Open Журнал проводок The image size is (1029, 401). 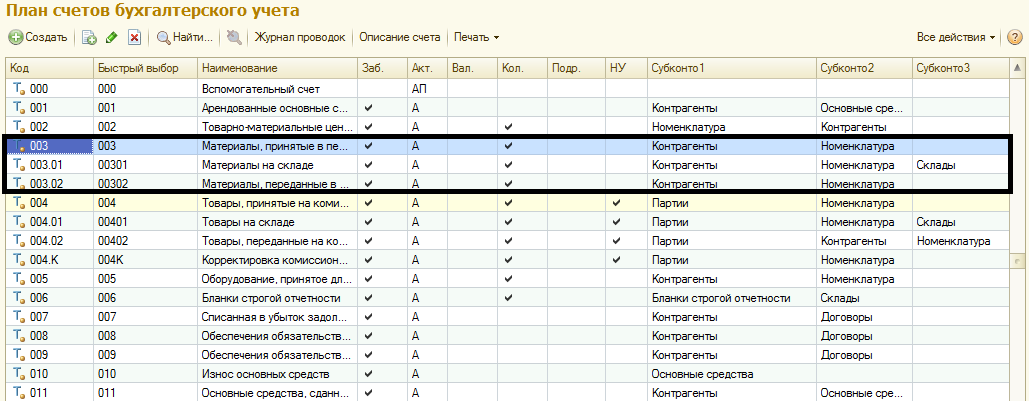coord(300,38)
